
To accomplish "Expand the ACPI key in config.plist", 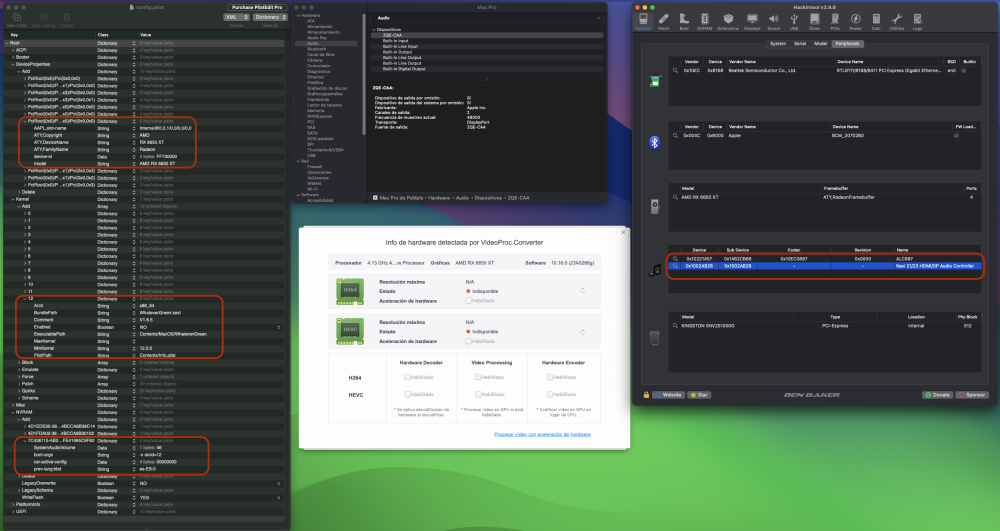I will (x=13, y=50).
